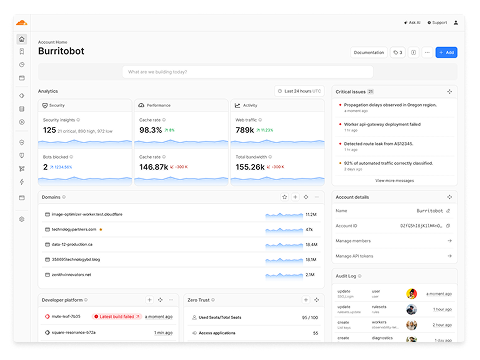The image size is (480, 360).
Task: Copy the Account ID using copy icon
Action: coord(448,226)
